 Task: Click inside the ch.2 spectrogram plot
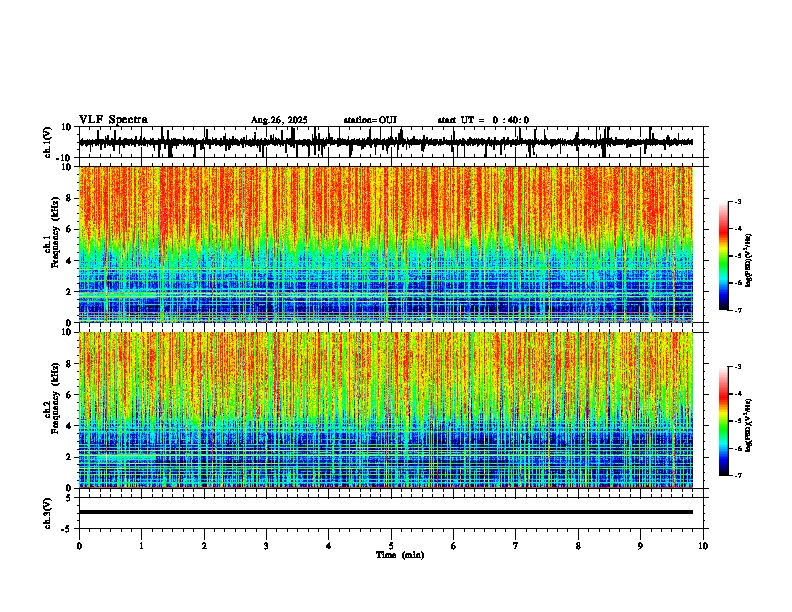click(385, 410)
